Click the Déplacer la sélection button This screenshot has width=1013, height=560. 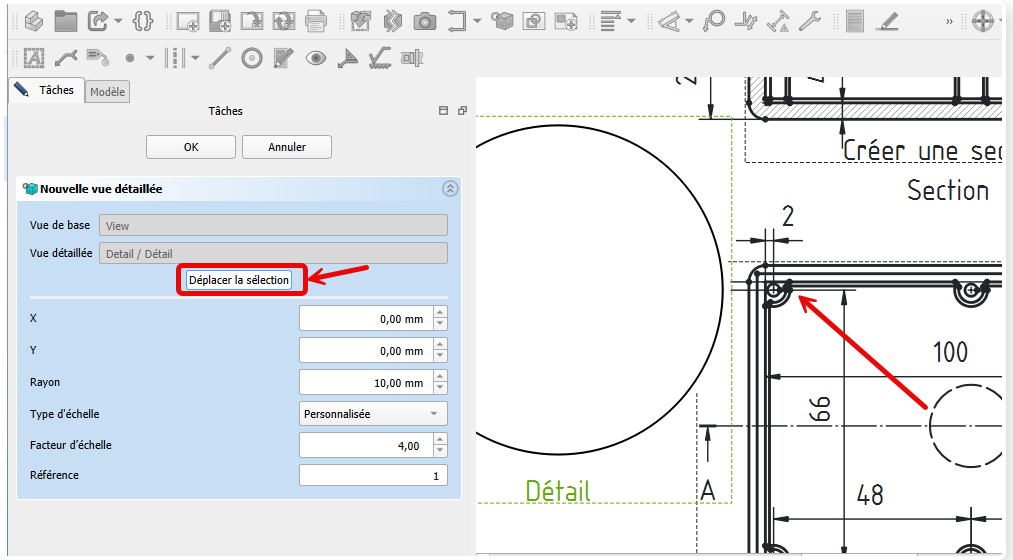pos(239,280)
